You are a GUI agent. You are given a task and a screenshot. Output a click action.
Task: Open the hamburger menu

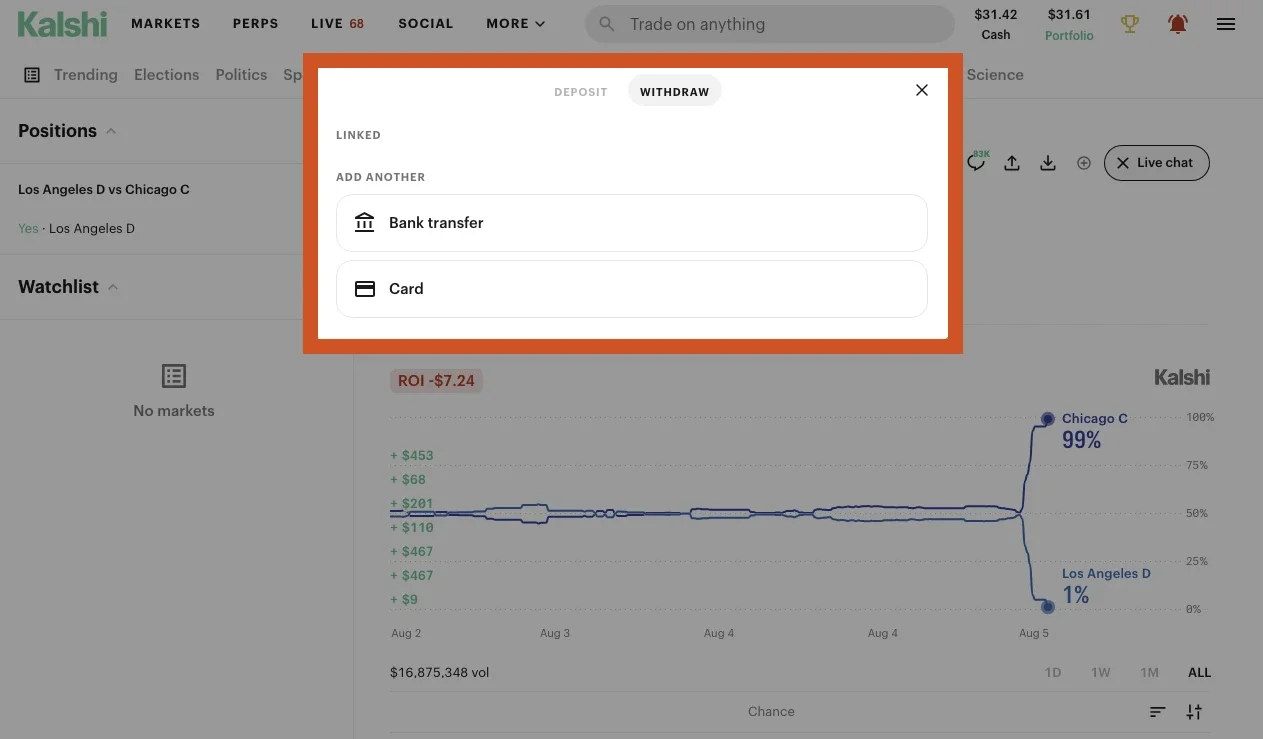pos(1226,24)
